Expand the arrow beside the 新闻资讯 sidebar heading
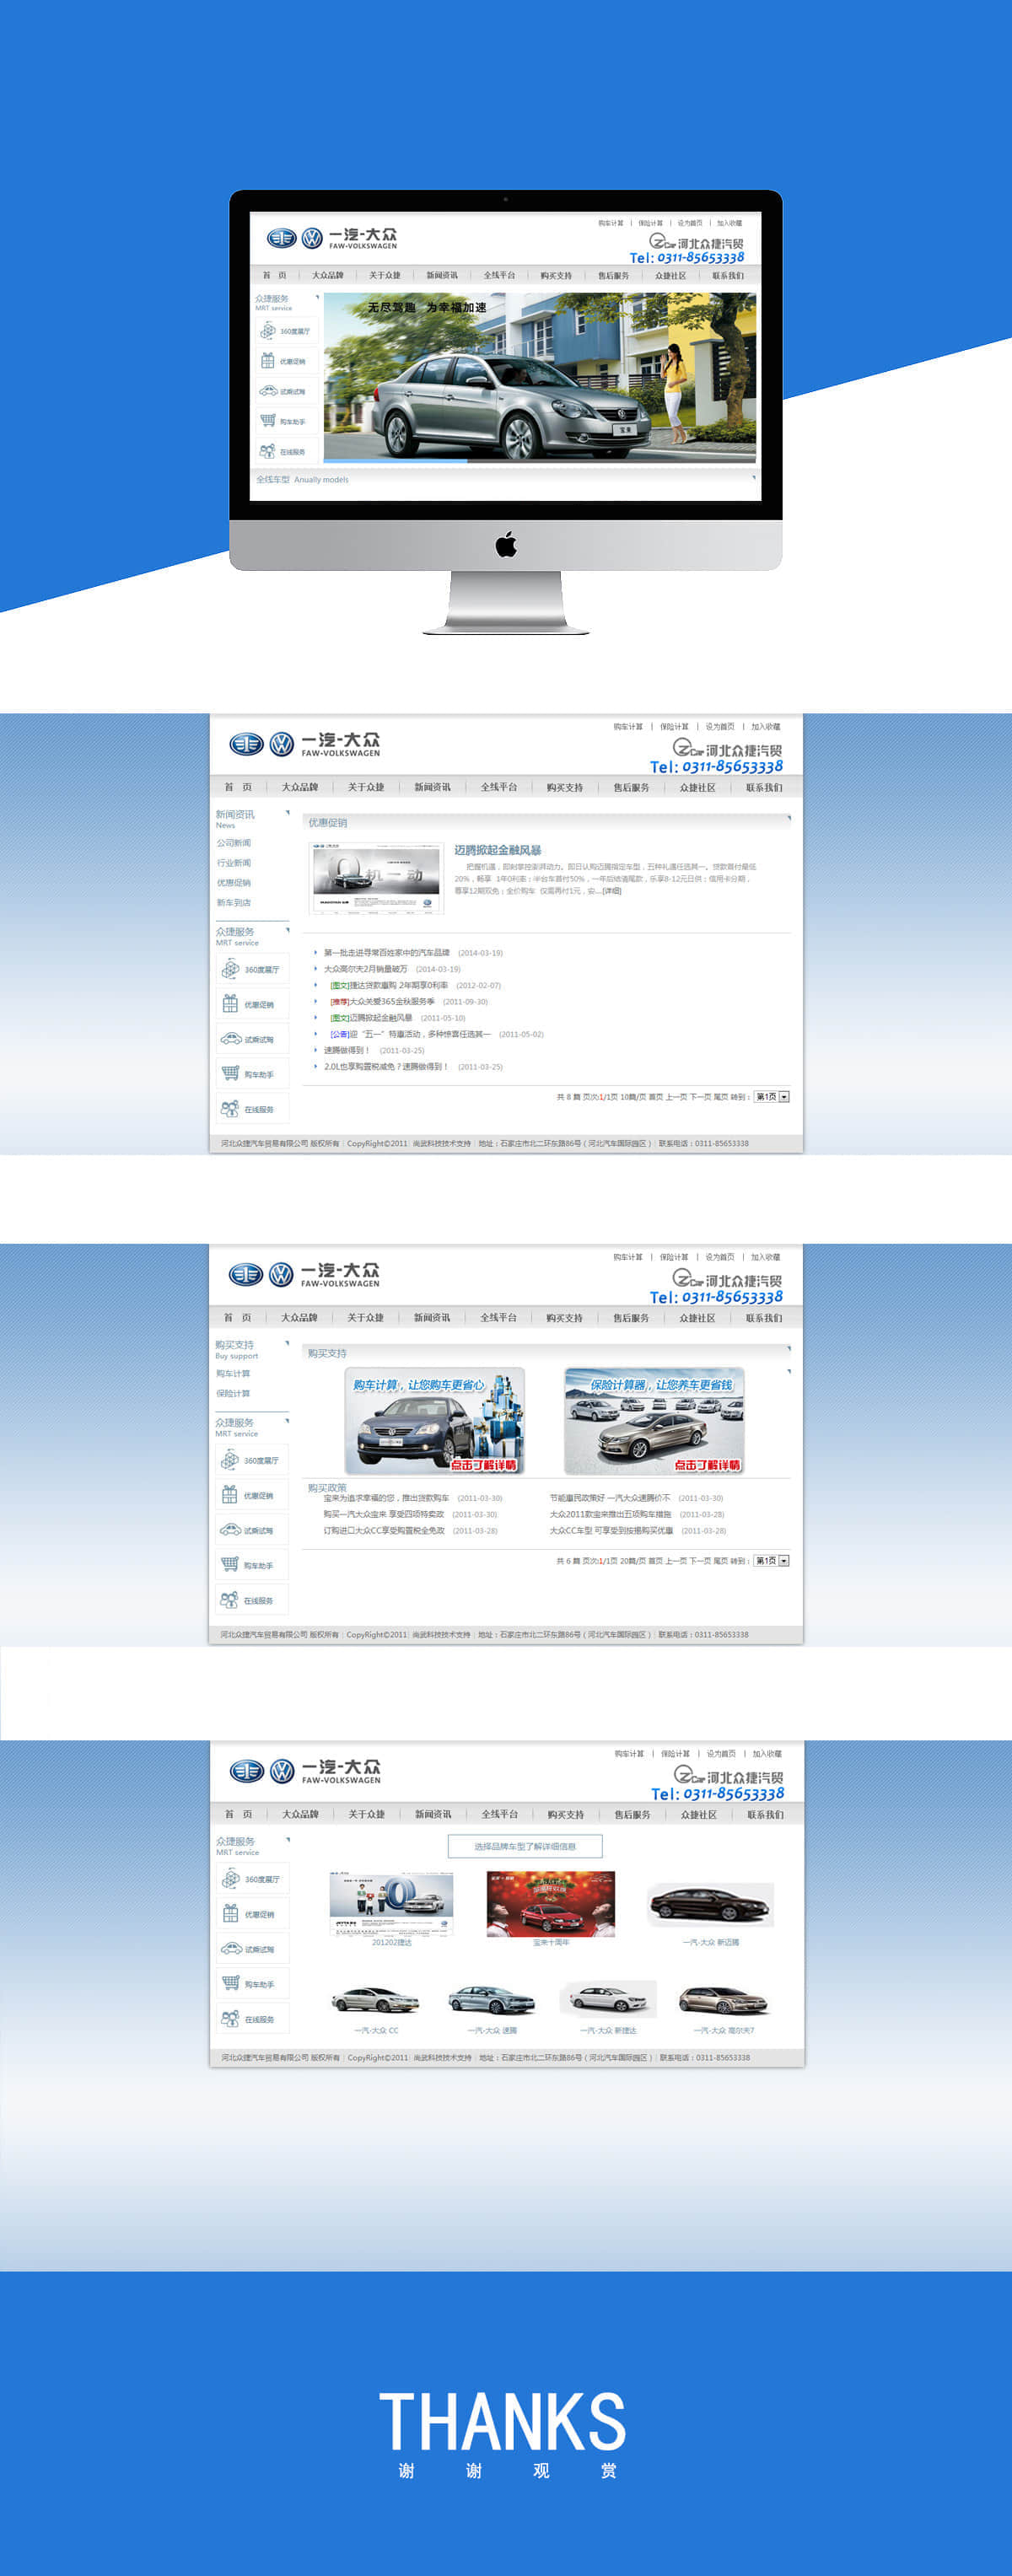The width and height of the screenshot is (1012, 2576). 287,813
